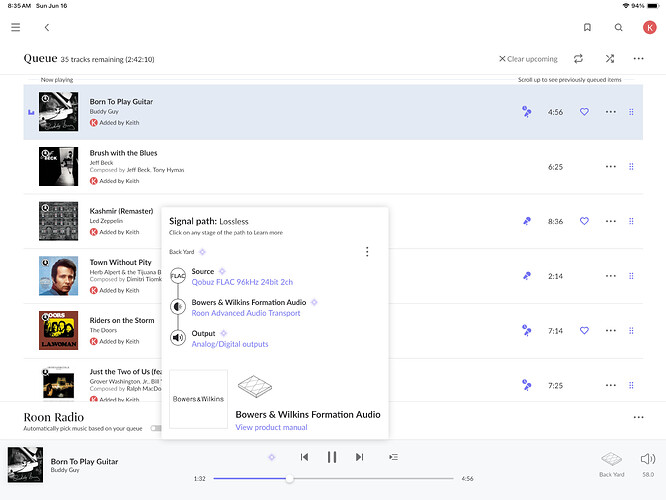The height and width of the screenshot is (500, 666).
Task: Click the Jeff Beck artist name
Action: 101,163
